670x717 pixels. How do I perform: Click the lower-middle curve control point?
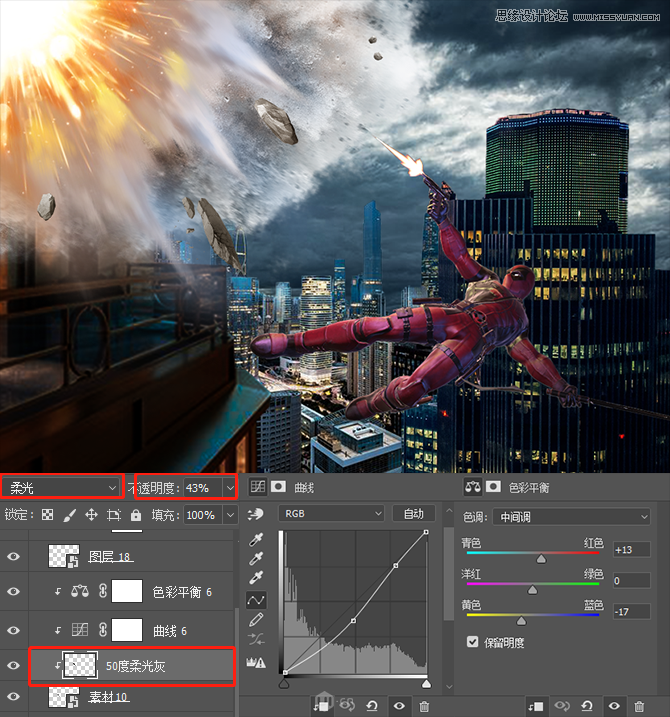pos(353,621)
